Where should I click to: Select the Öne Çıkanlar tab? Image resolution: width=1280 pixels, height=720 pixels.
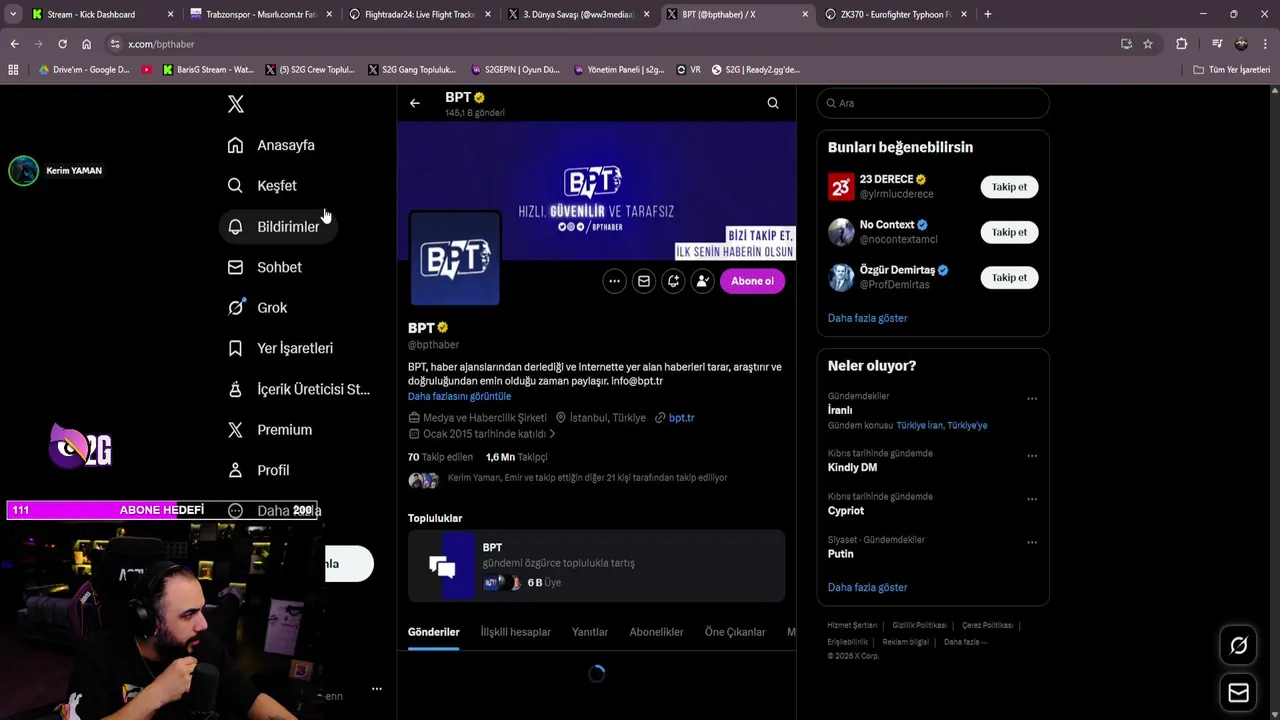tap(735, 632)
